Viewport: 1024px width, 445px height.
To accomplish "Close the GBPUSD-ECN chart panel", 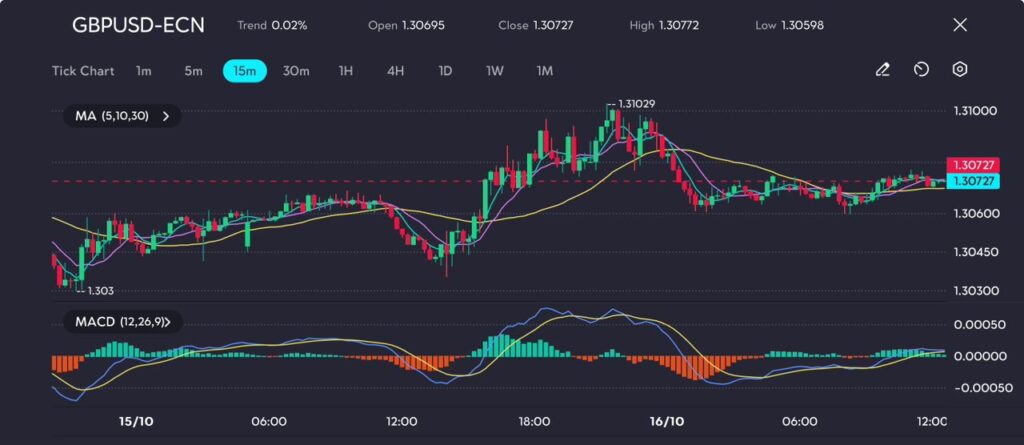I will [960, 25].
